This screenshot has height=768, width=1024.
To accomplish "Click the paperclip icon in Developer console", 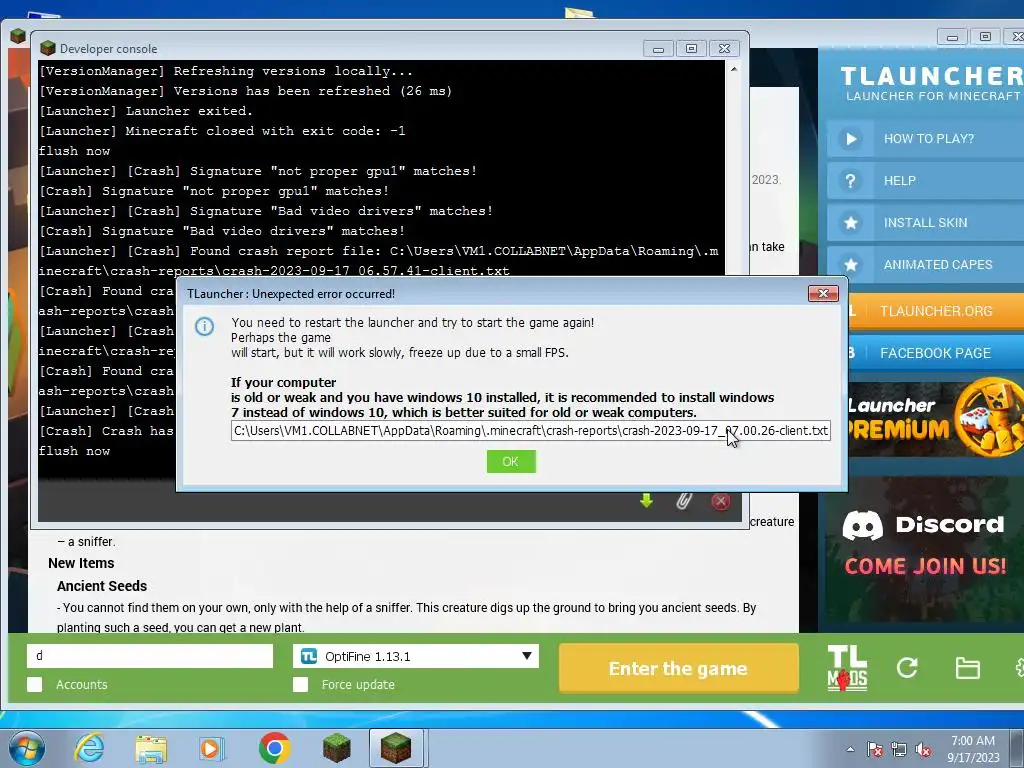I will click(x=684, y=501).
